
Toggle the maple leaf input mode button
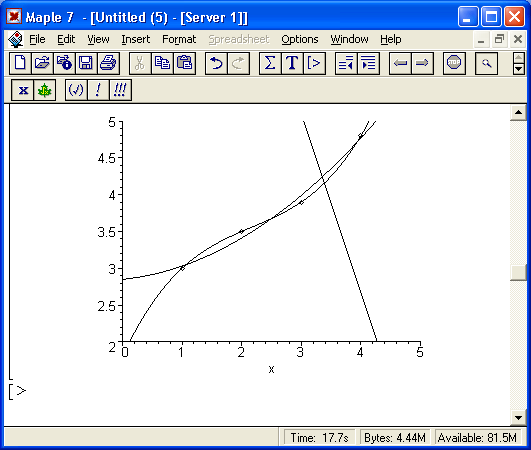[x=45, y=90]
